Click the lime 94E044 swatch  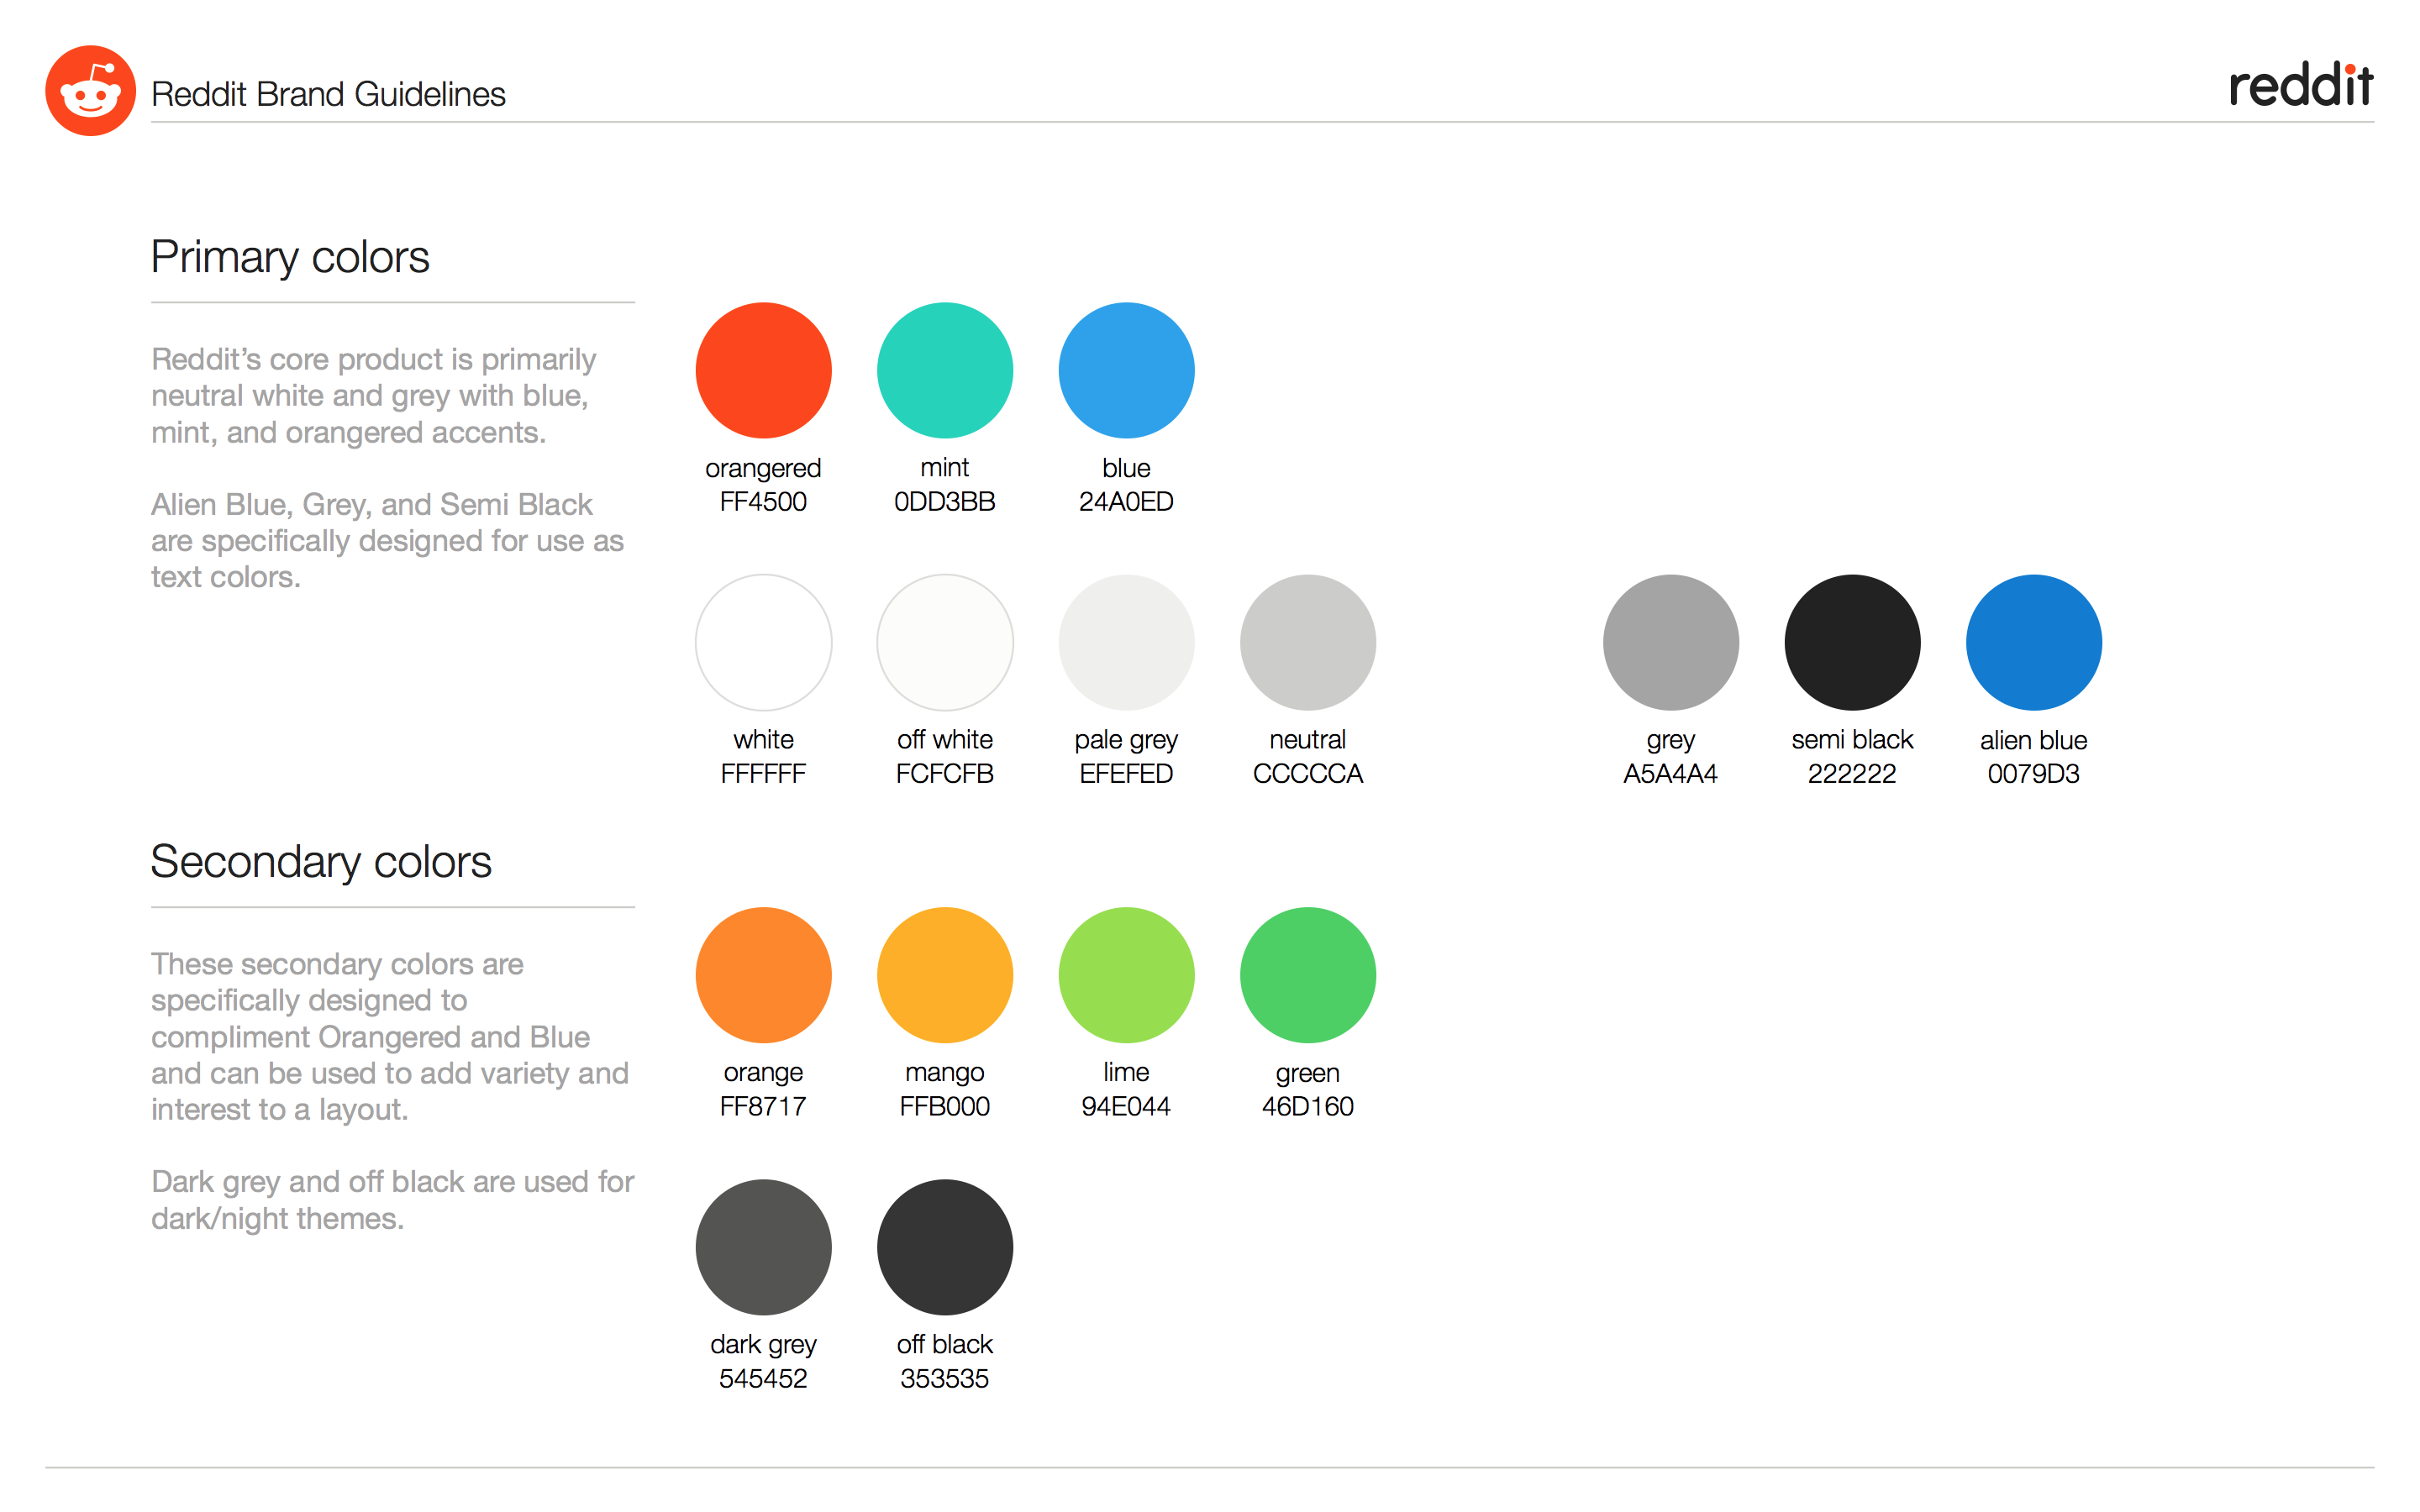(x=1126, y=975)
